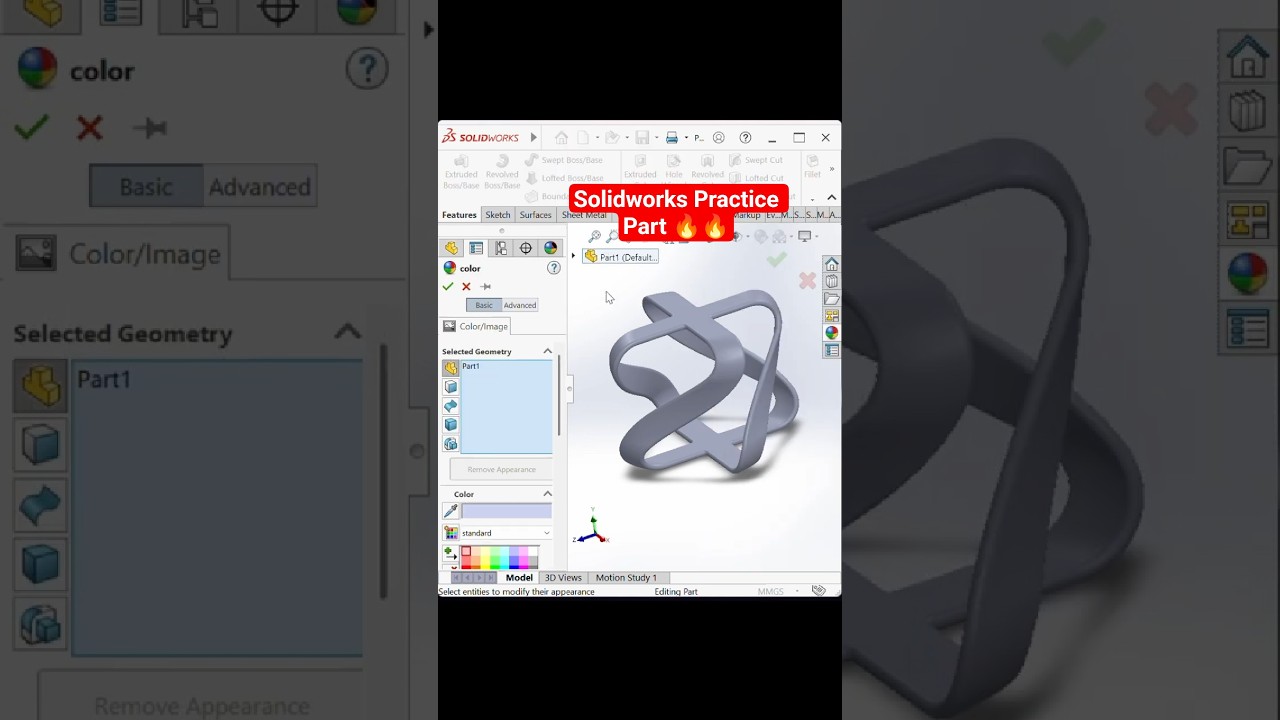Open the Save options dropdown arrow
The image size is (1280, 720).
coord(655,138)
